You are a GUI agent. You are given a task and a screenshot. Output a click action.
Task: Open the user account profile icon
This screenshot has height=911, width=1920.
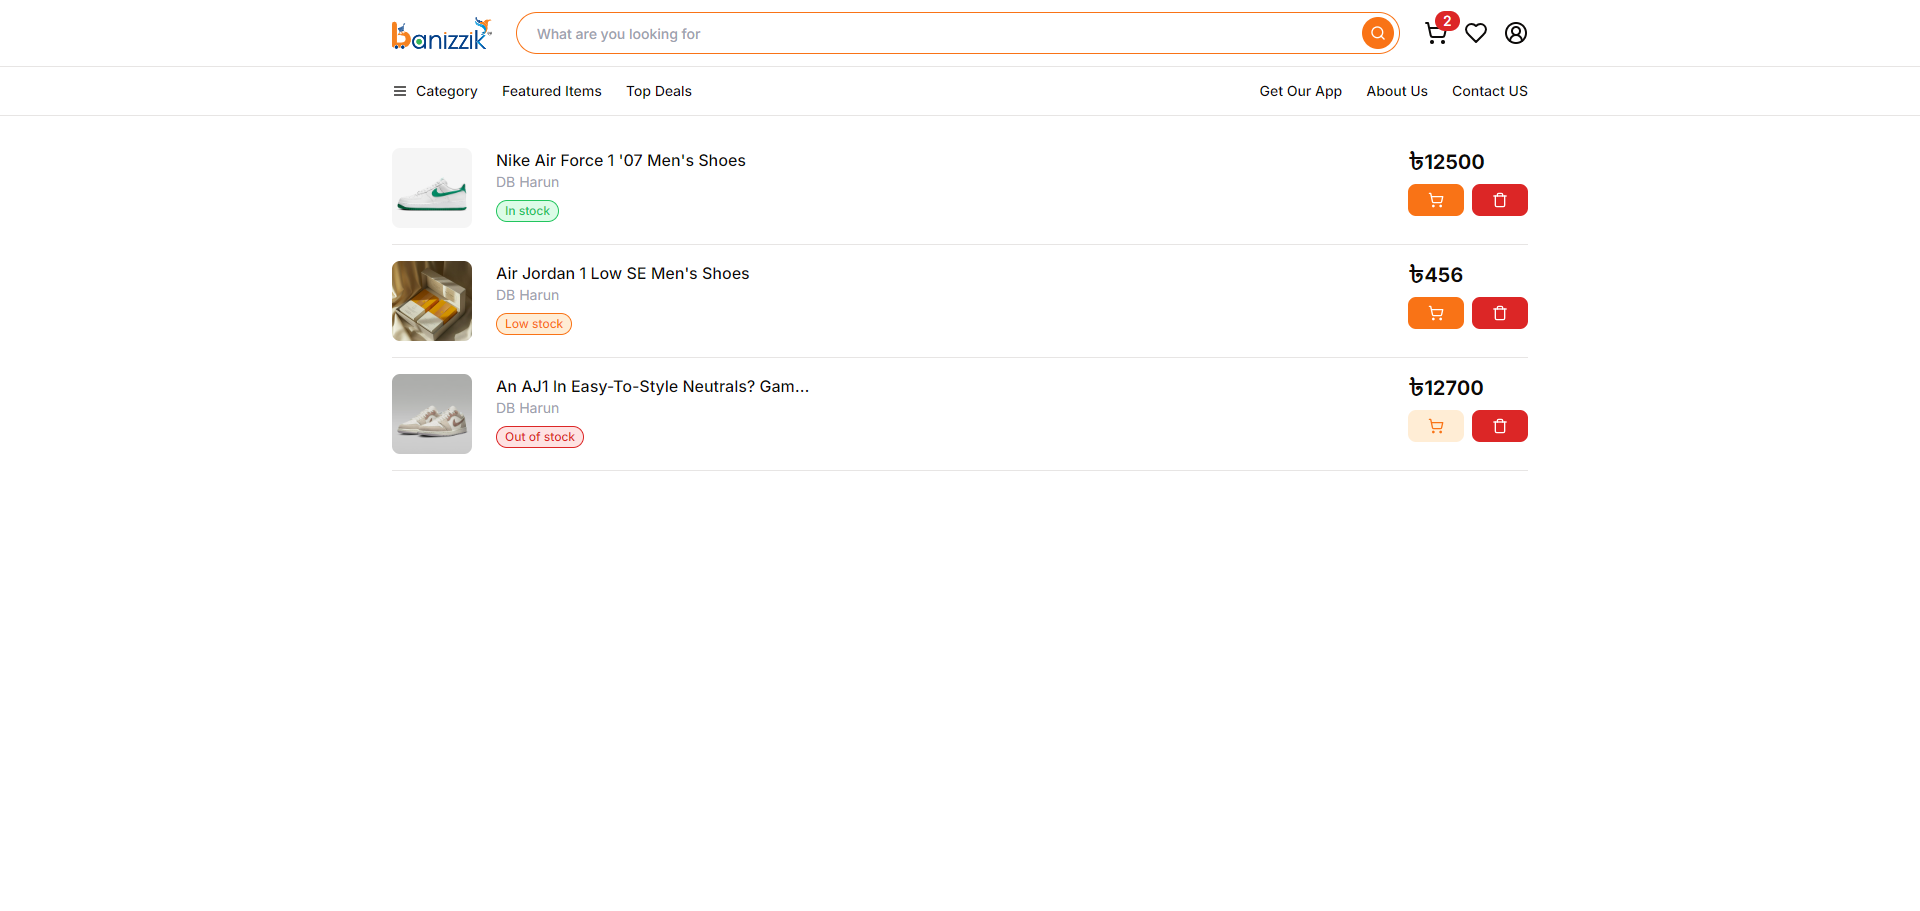[x=1516, y=33]
